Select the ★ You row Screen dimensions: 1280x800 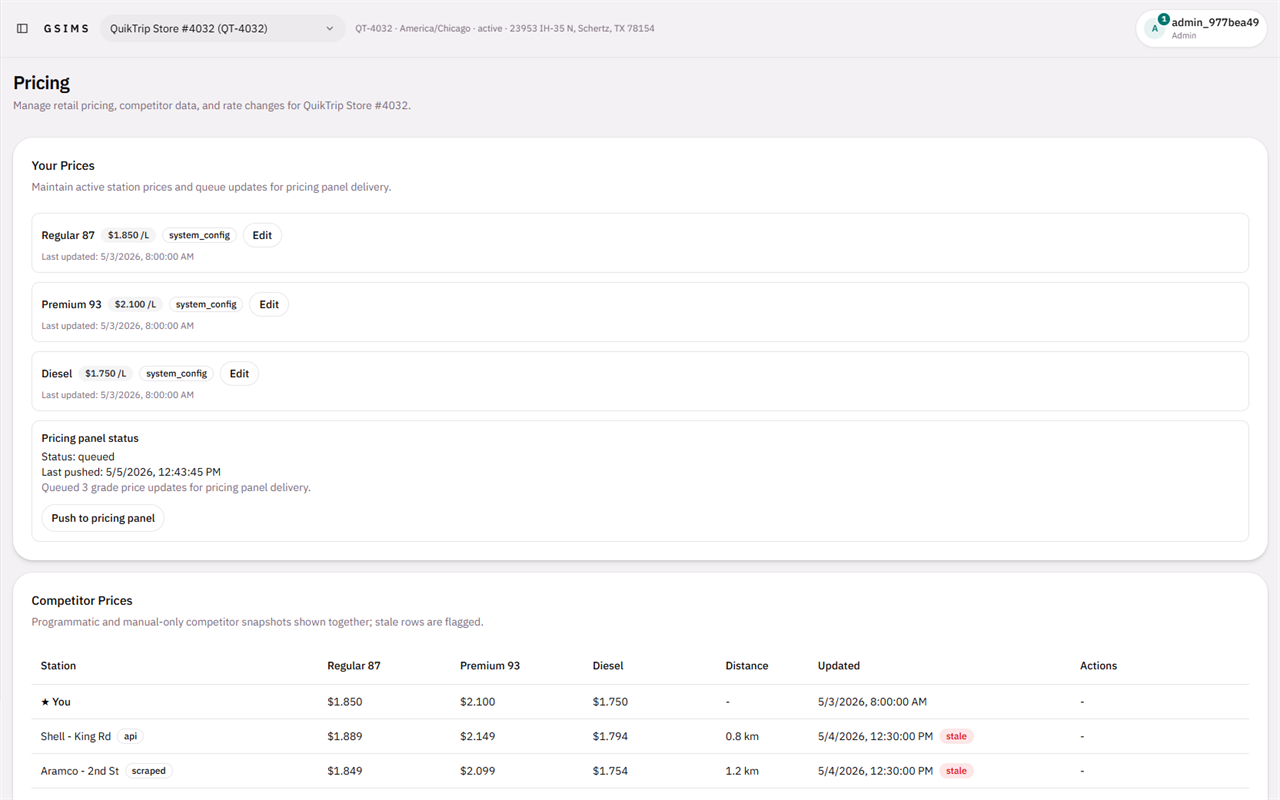click(640, 702)
